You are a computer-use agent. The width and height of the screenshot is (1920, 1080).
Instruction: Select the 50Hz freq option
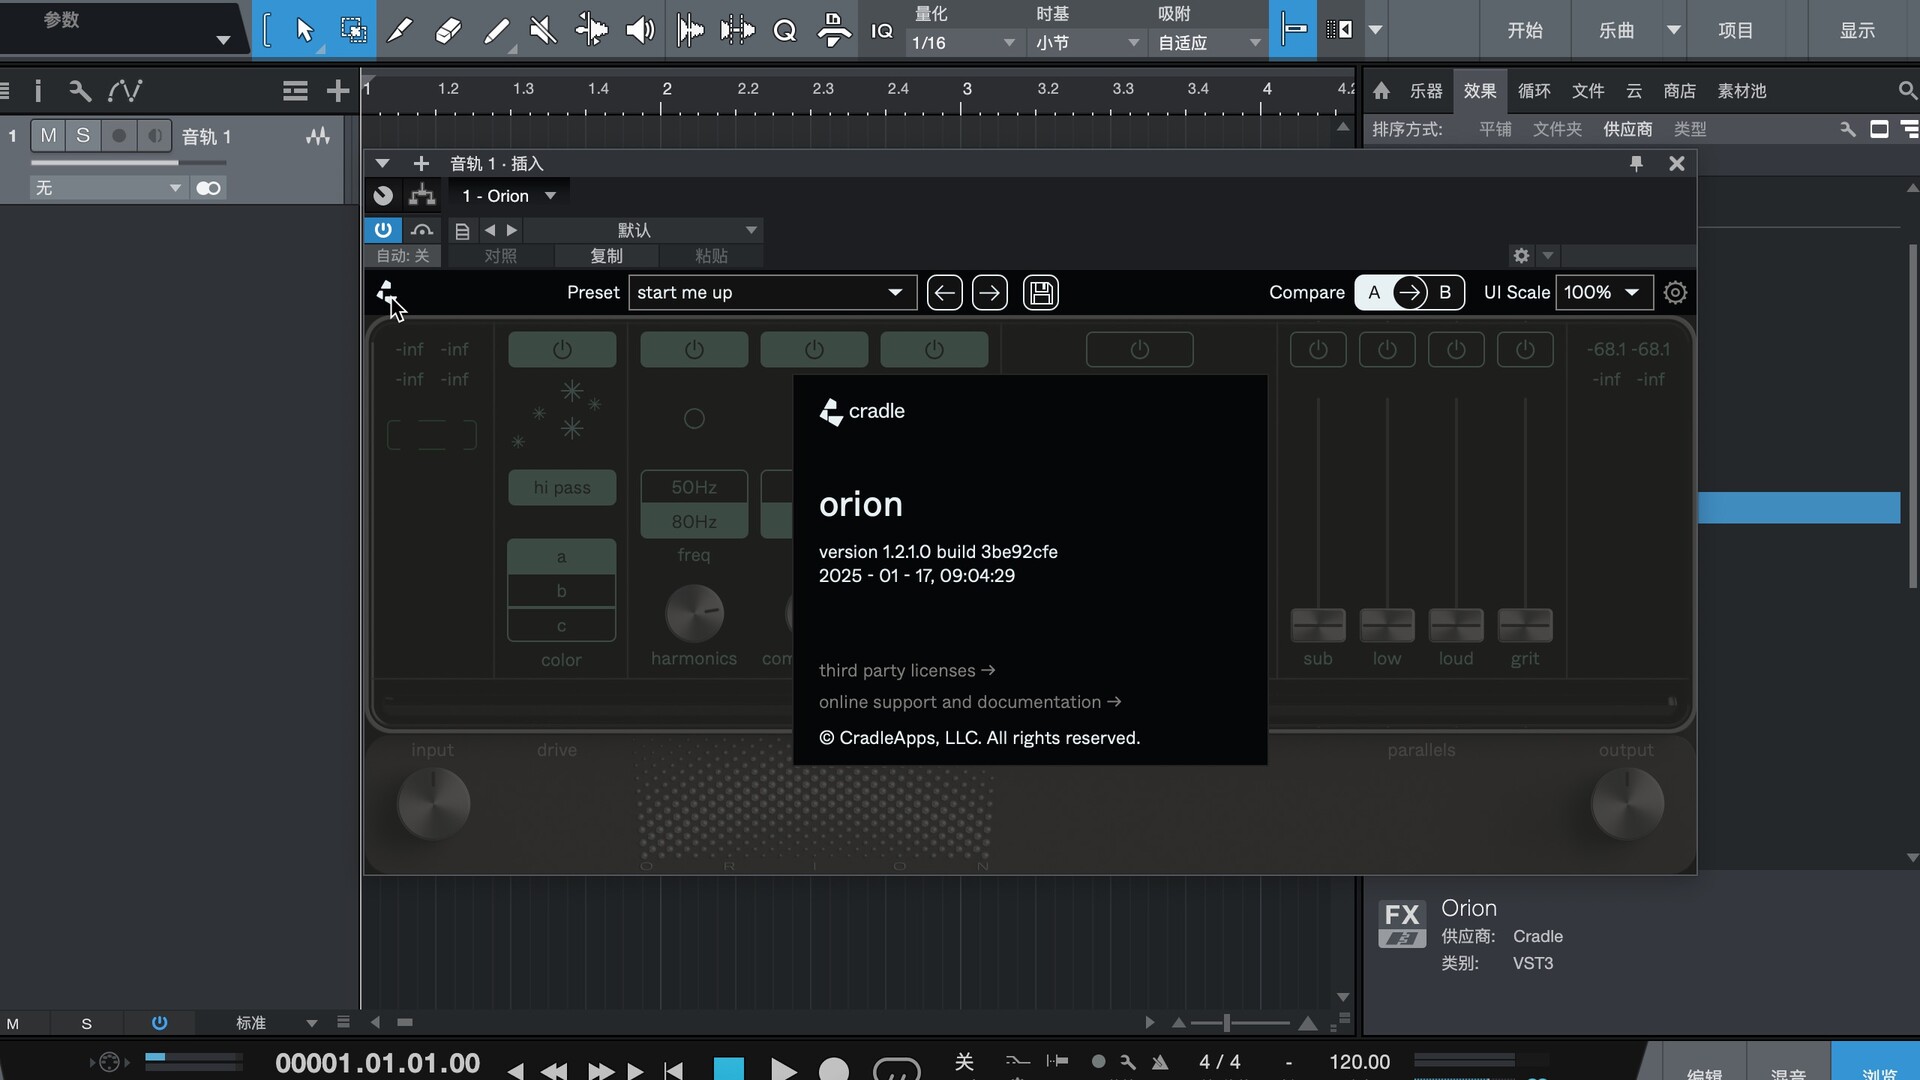694,487
